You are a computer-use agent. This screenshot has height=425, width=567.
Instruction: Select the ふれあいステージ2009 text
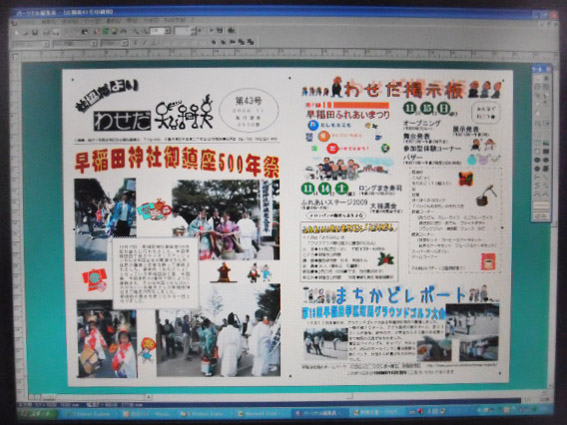tap(334, 202)
